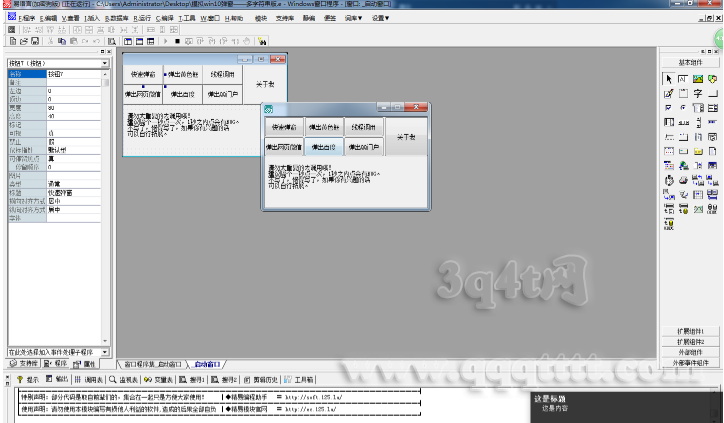The width and height of the screenshot is (724, 423).
Task: Click the first window layout view toolbar icon
Action: [x=128, y=41]
